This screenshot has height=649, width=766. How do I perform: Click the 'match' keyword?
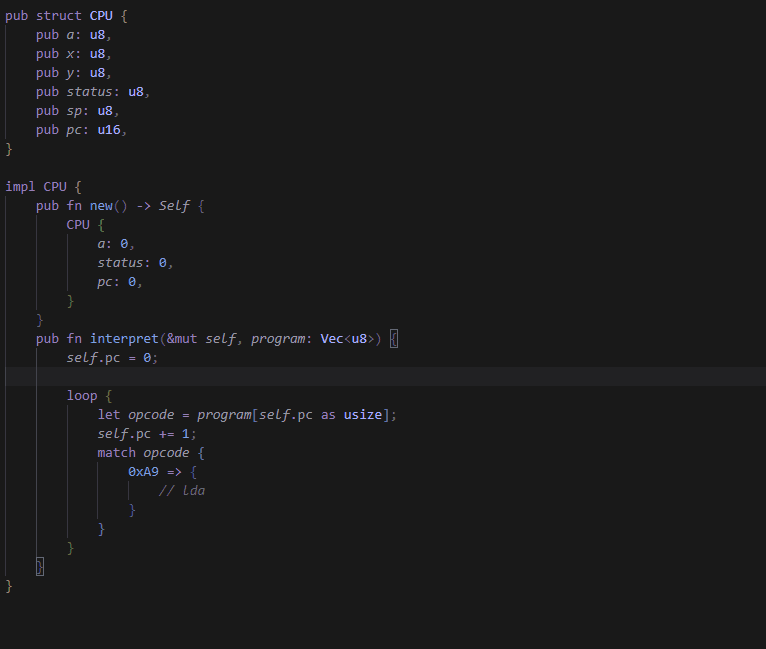pyautogui.click(x=116, y=453)
